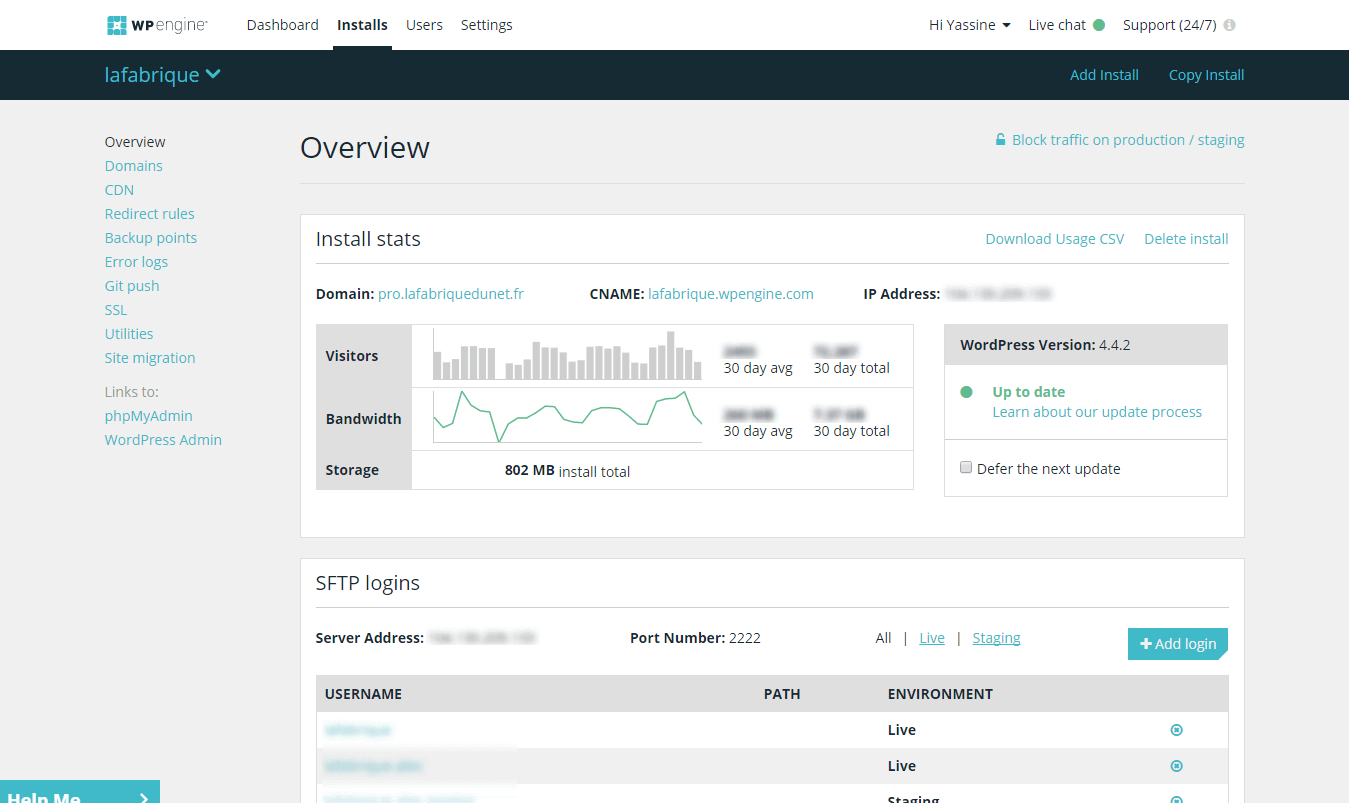
Task: Click the Support info icon
Action: click(x=1229, y=25)
